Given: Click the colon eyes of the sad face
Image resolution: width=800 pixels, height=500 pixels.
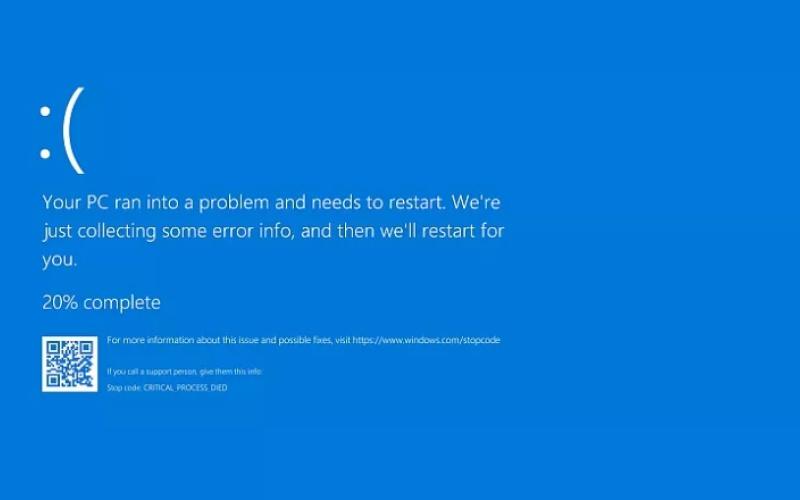Looking at the screenshot, I should tap(45, 132).
